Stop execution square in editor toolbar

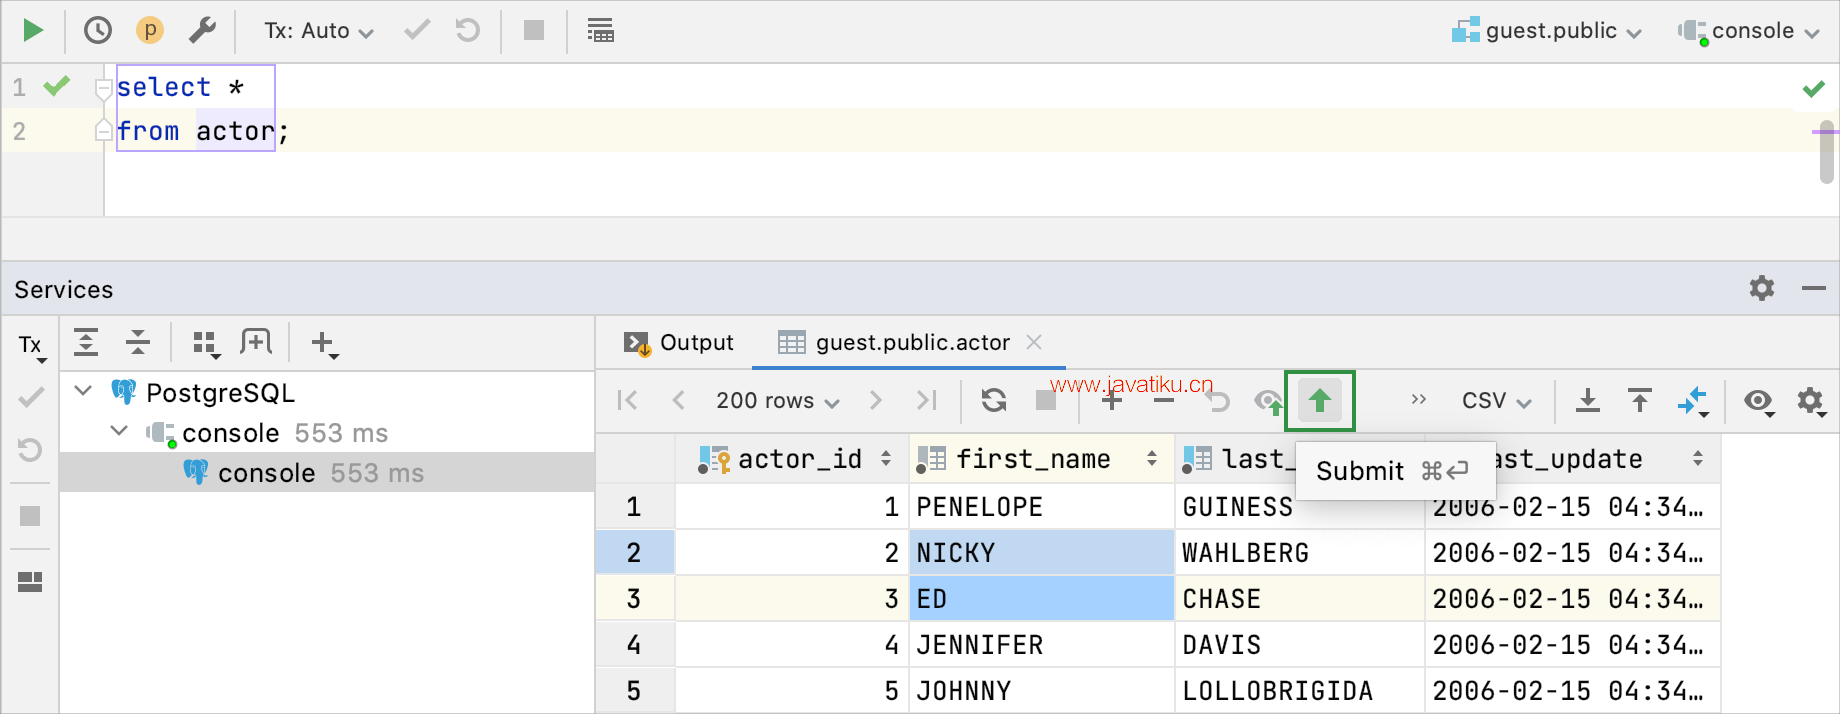[x=534, y=30]
